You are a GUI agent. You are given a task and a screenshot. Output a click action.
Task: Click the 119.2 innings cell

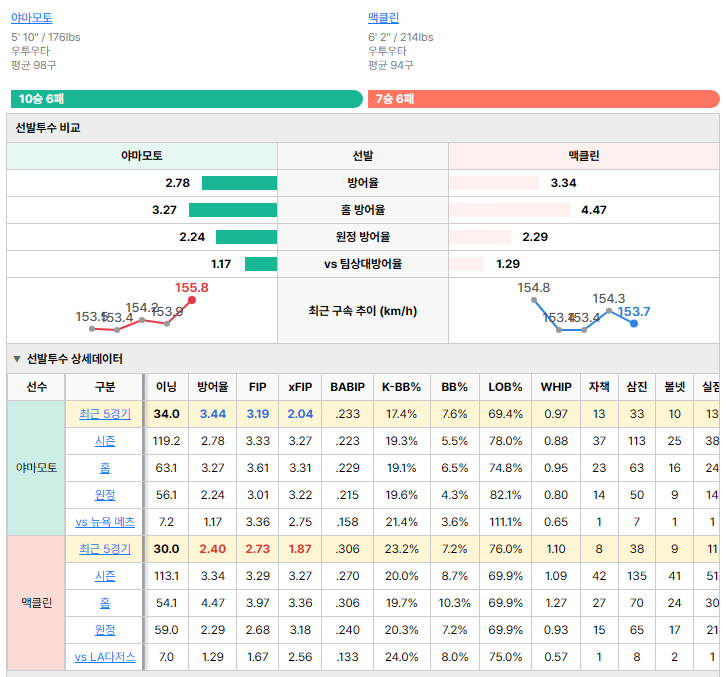[166, 441]
